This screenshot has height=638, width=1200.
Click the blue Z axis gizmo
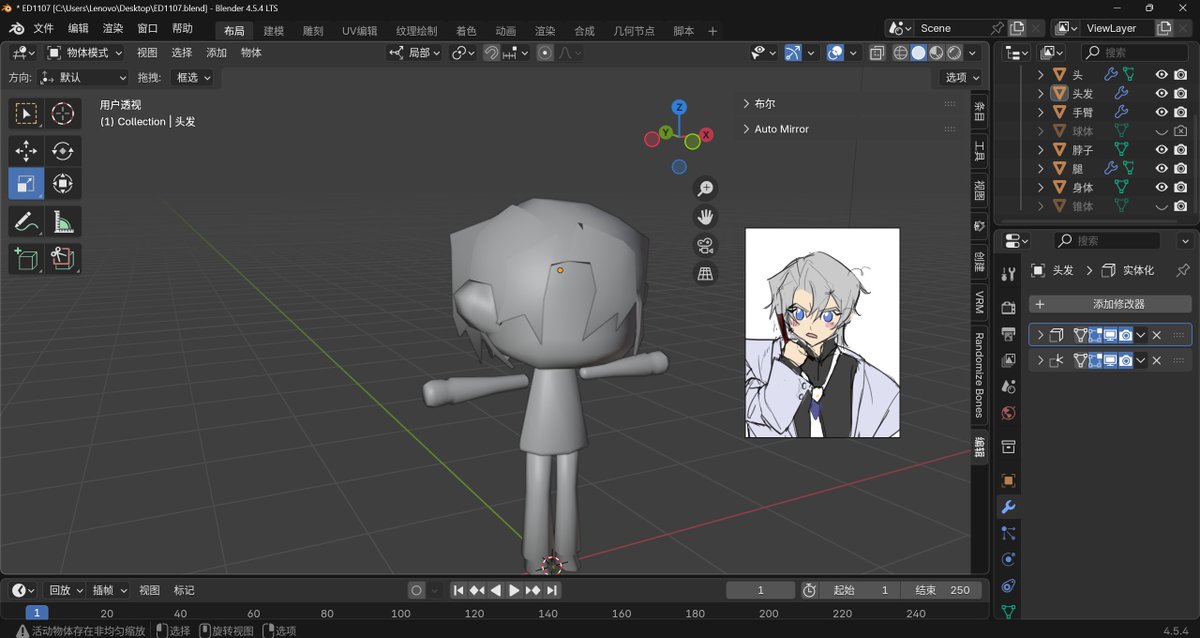tap(679, 107)
